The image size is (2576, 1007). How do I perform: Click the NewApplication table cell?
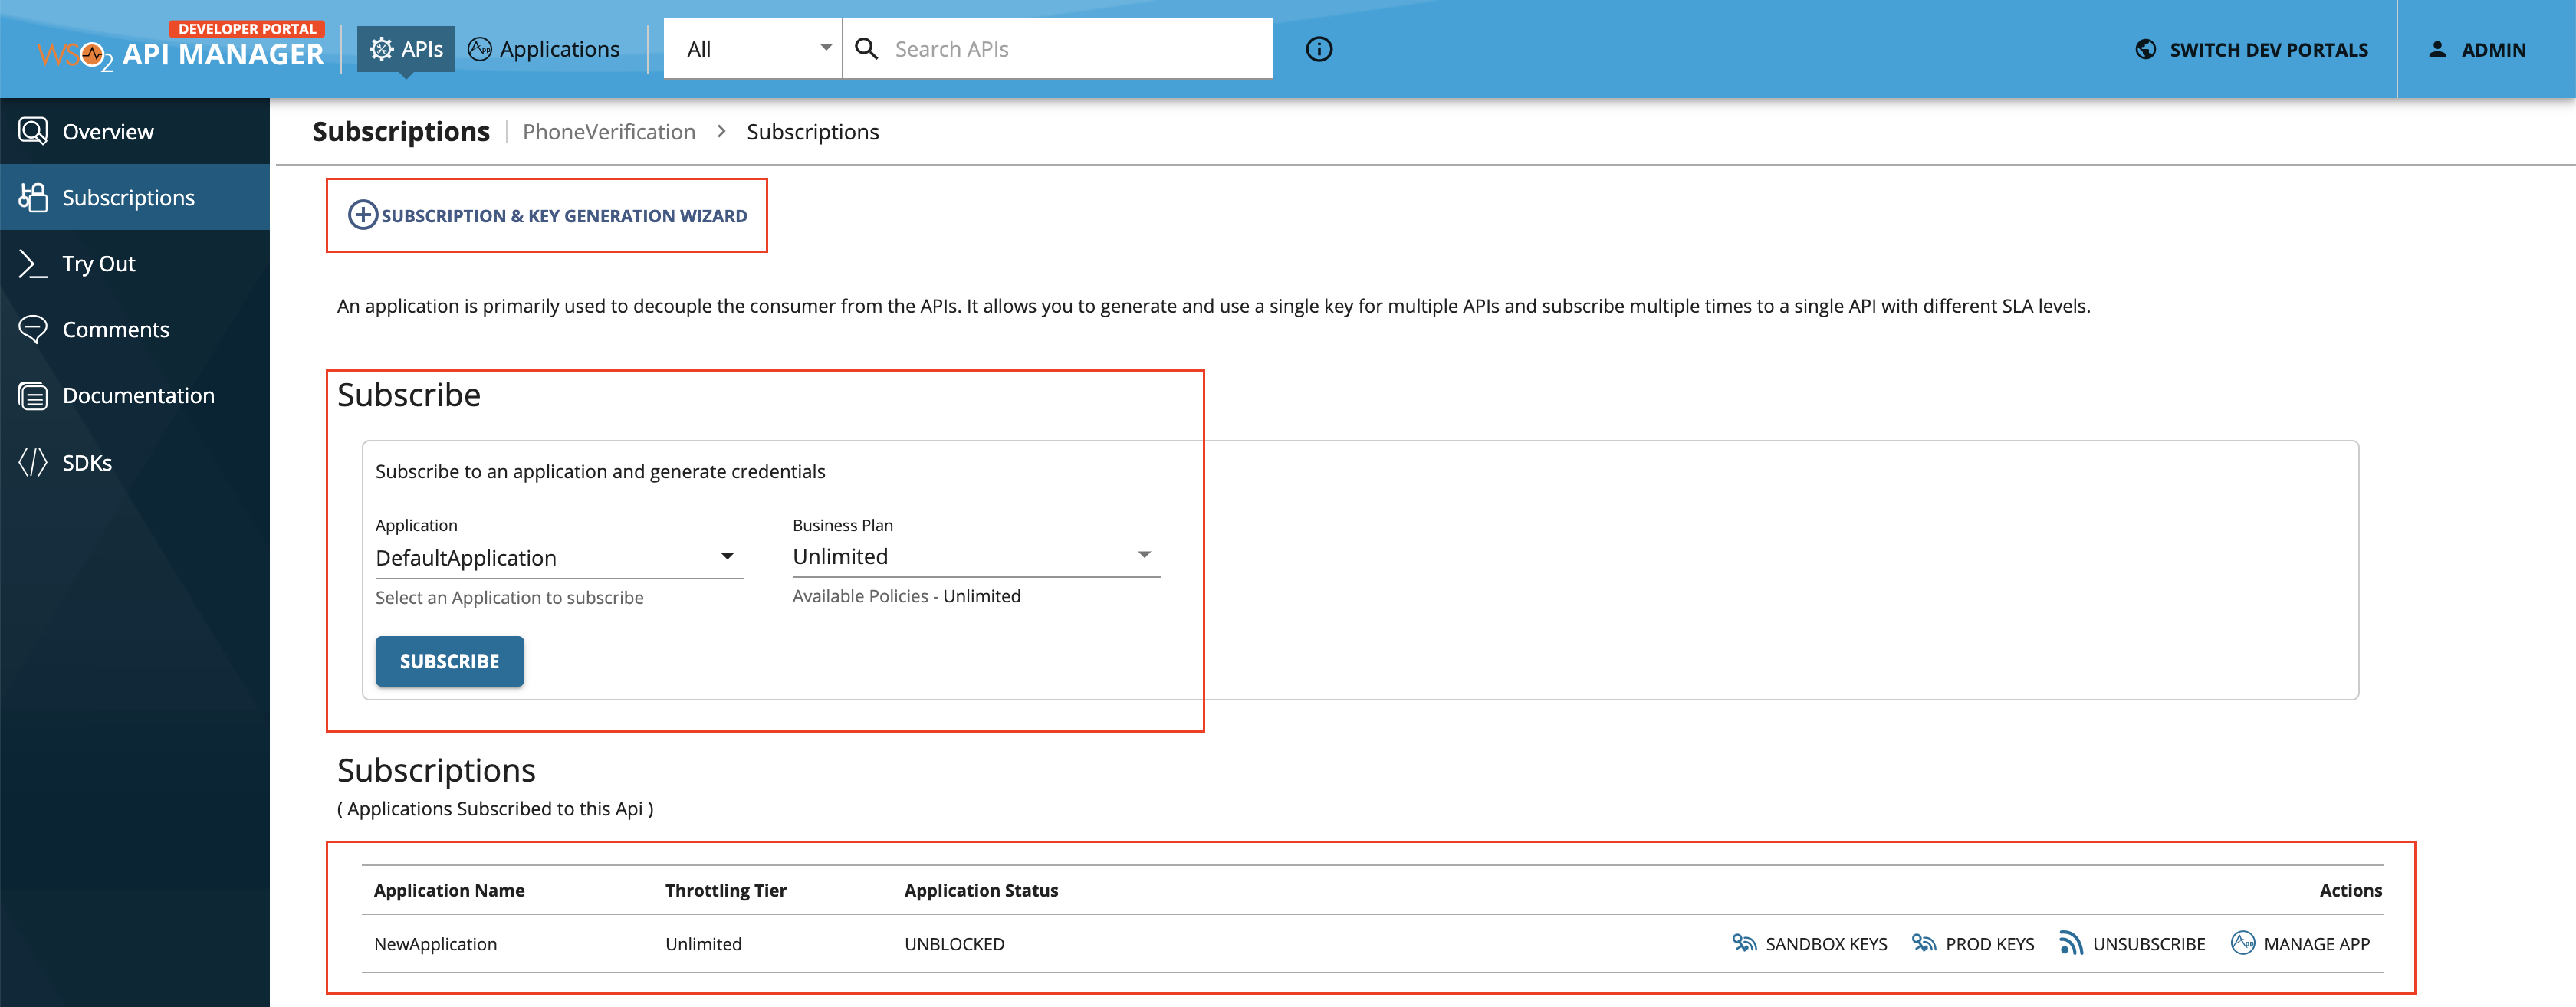pyautogui.click(x=435, y=943)
